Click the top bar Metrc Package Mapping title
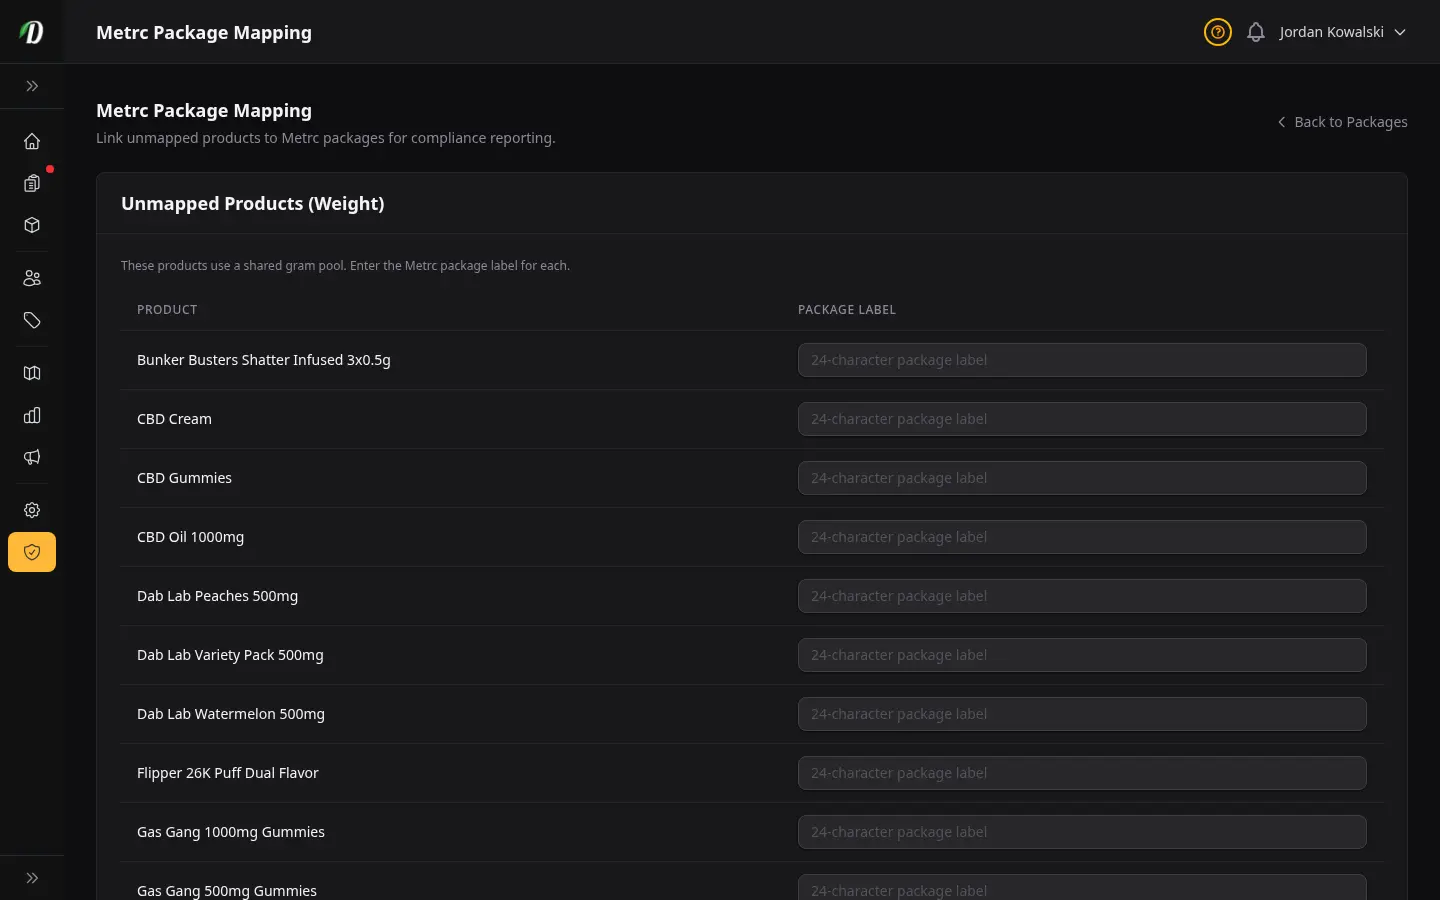1440x900 pixels. point(204,32)
